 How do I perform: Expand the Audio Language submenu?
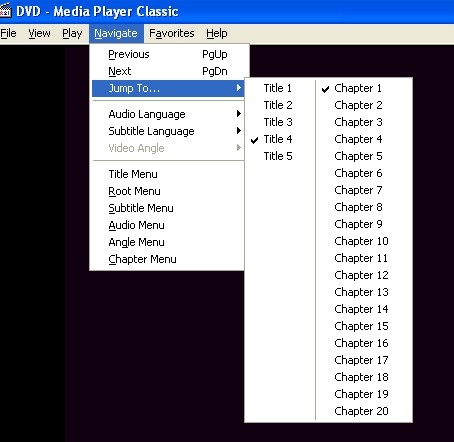coord(168,114)
